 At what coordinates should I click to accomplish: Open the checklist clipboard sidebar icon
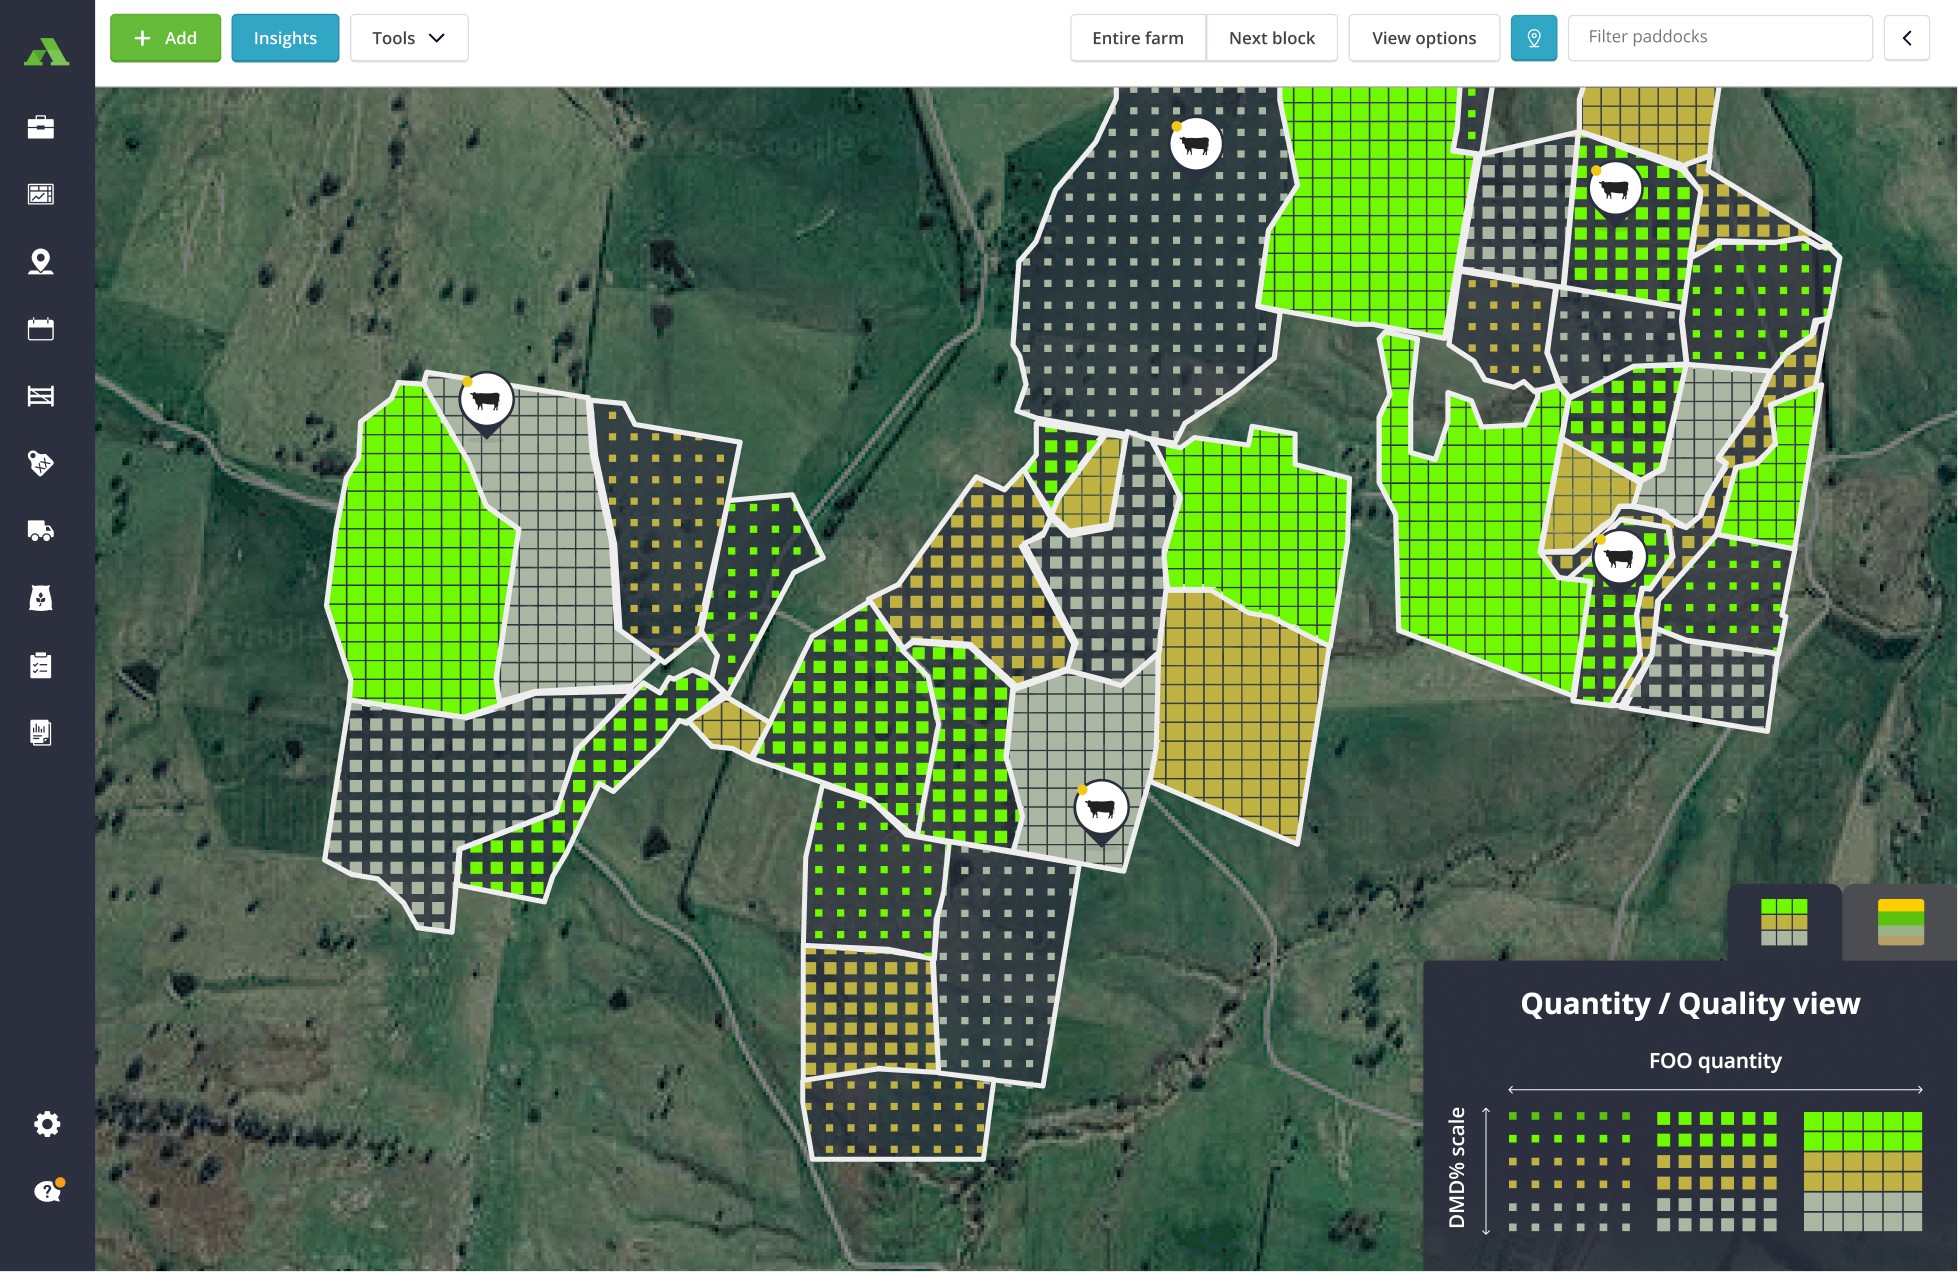tap(41, 665)
